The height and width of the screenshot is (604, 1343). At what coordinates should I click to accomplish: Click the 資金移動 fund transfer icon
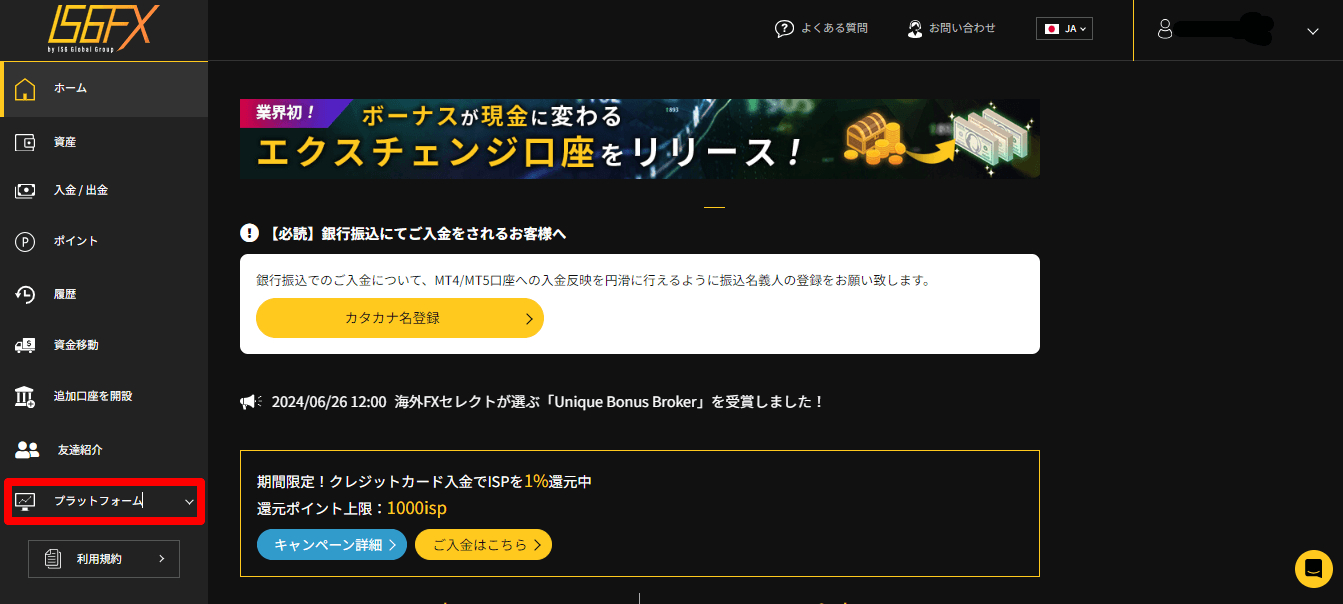click(25, 344)
